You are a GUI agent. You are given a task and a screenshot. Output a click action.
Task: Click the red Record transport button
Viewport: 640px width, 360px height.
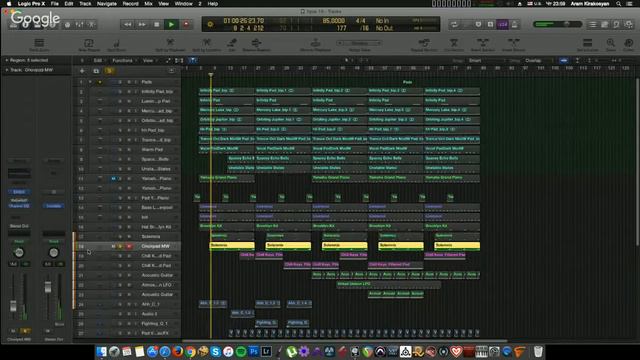pos(186,24)
